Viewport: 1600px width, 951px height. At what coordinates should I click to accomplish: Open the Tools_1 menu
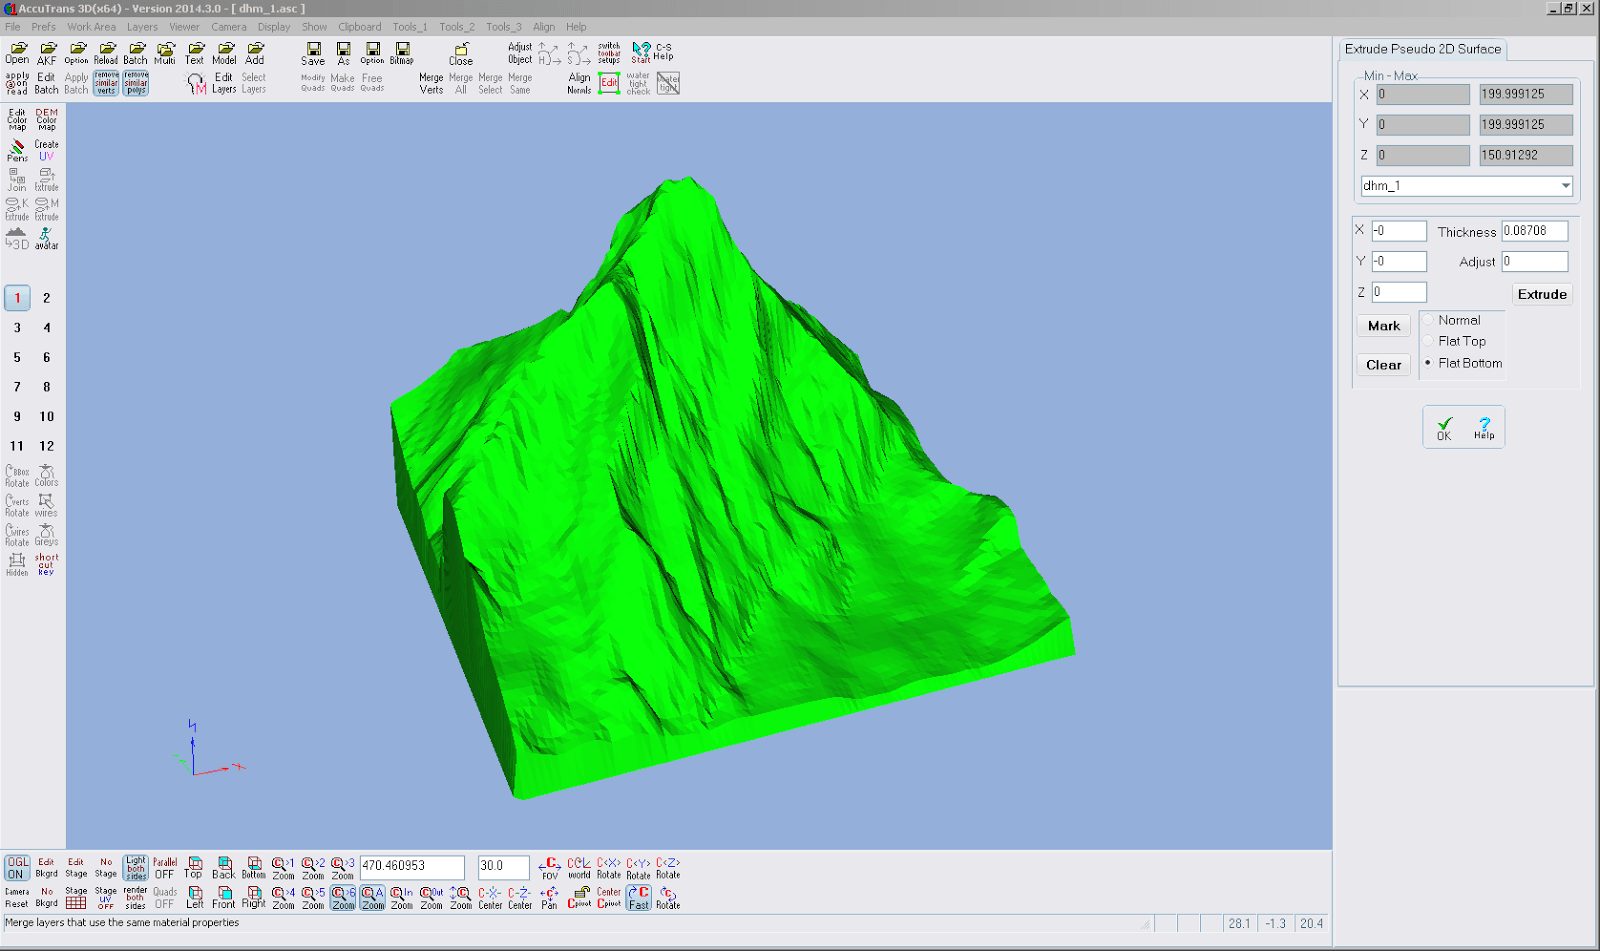point(409,27)
